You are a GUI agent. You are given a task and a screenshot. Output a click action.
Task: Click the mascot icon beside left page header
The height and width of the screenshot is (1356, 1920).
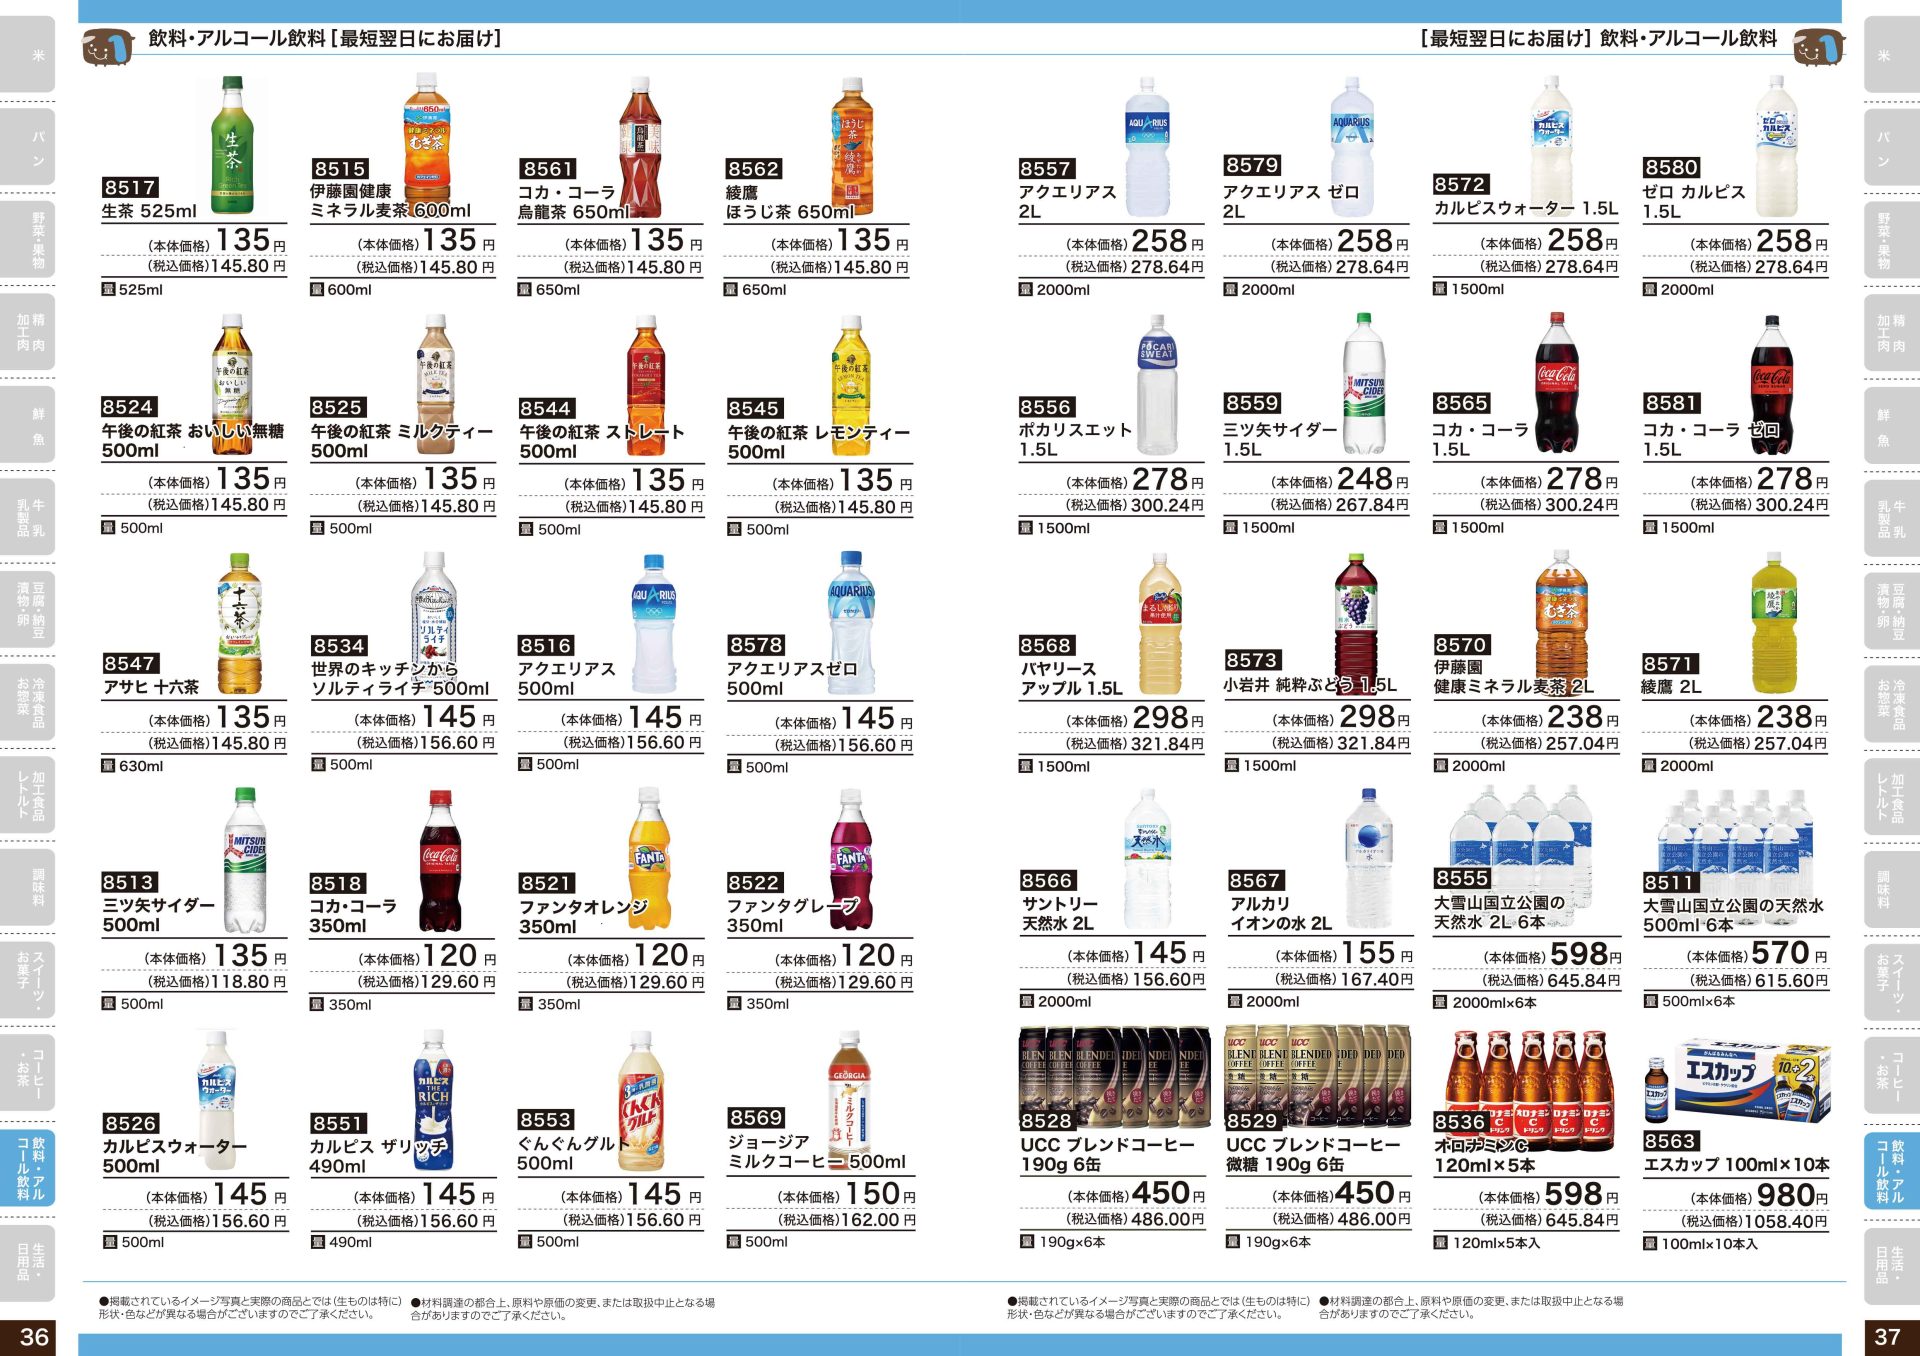[107, 46]
